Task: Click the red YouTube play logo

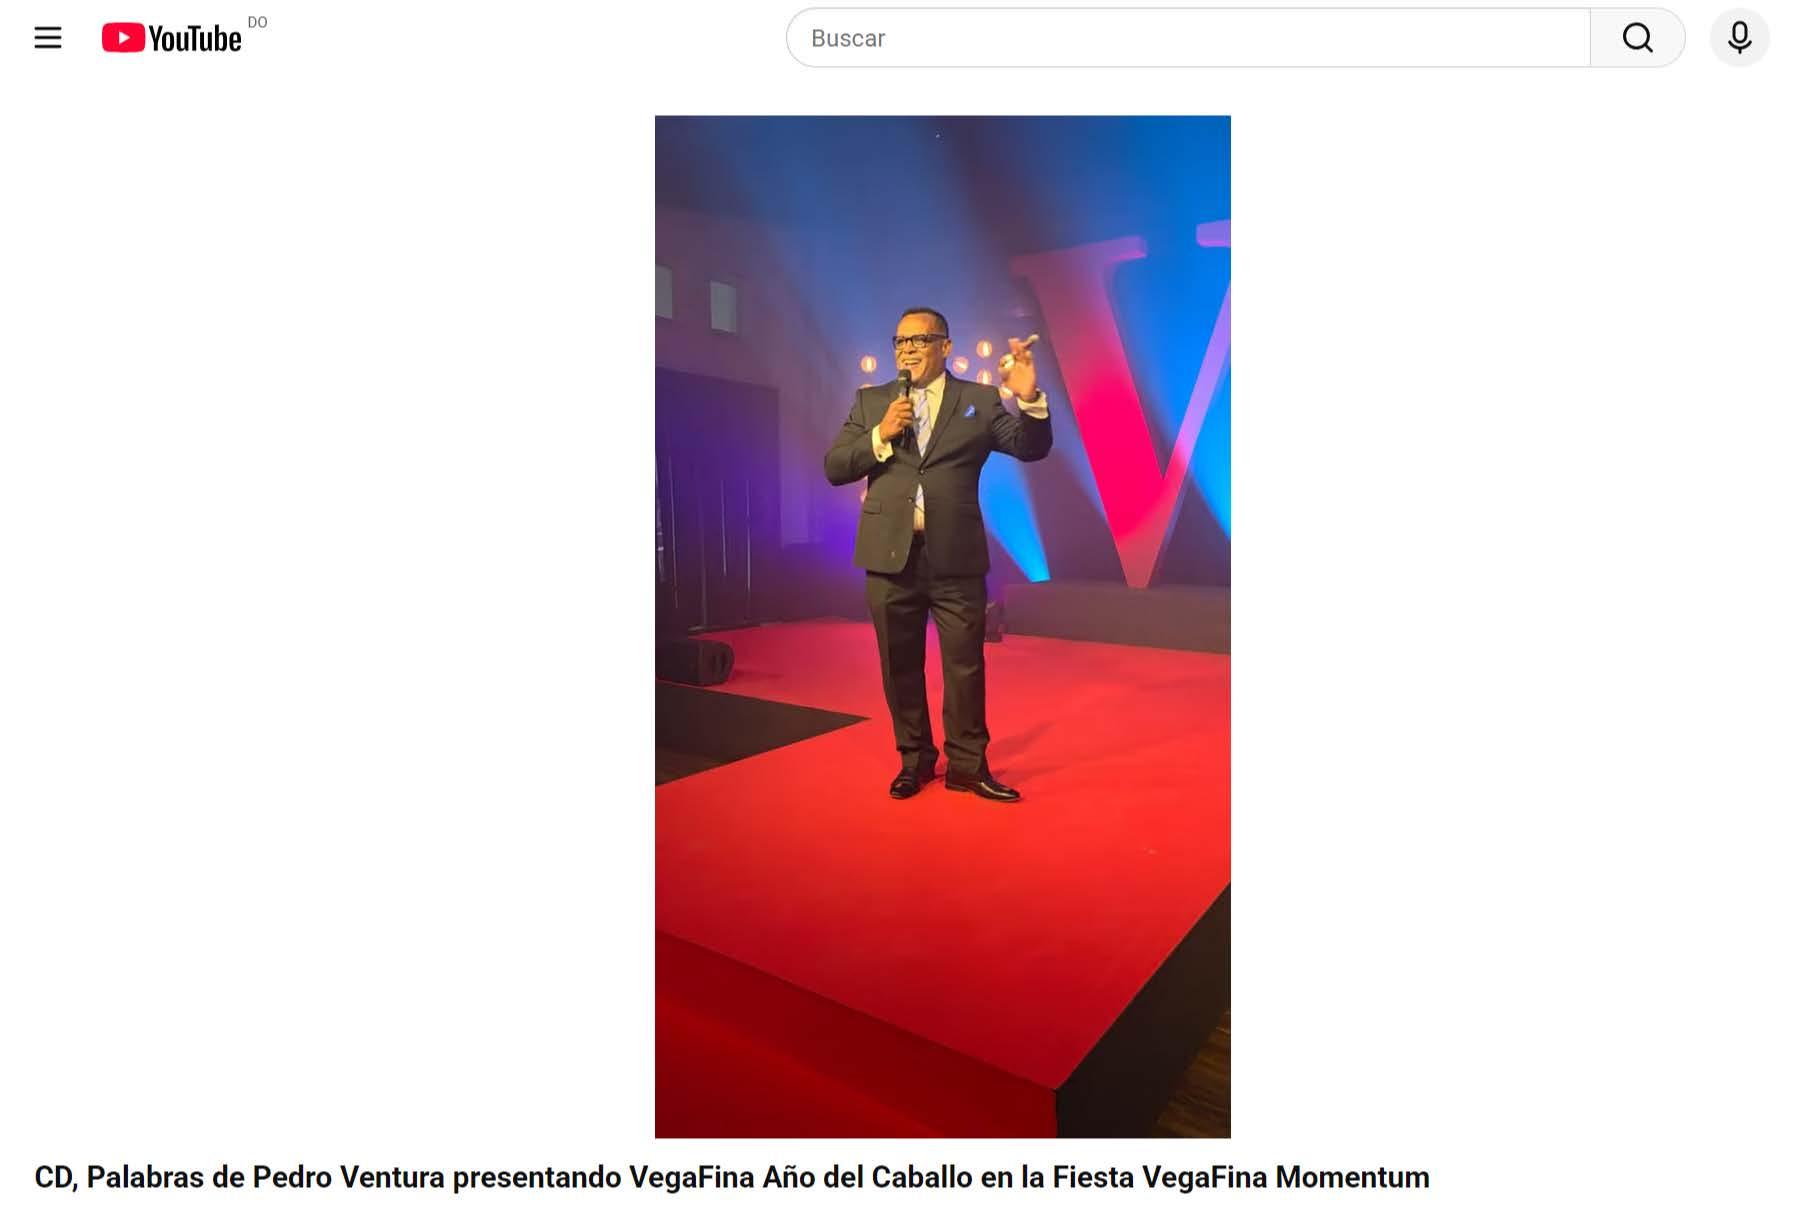Action: [x=123, y=38]
